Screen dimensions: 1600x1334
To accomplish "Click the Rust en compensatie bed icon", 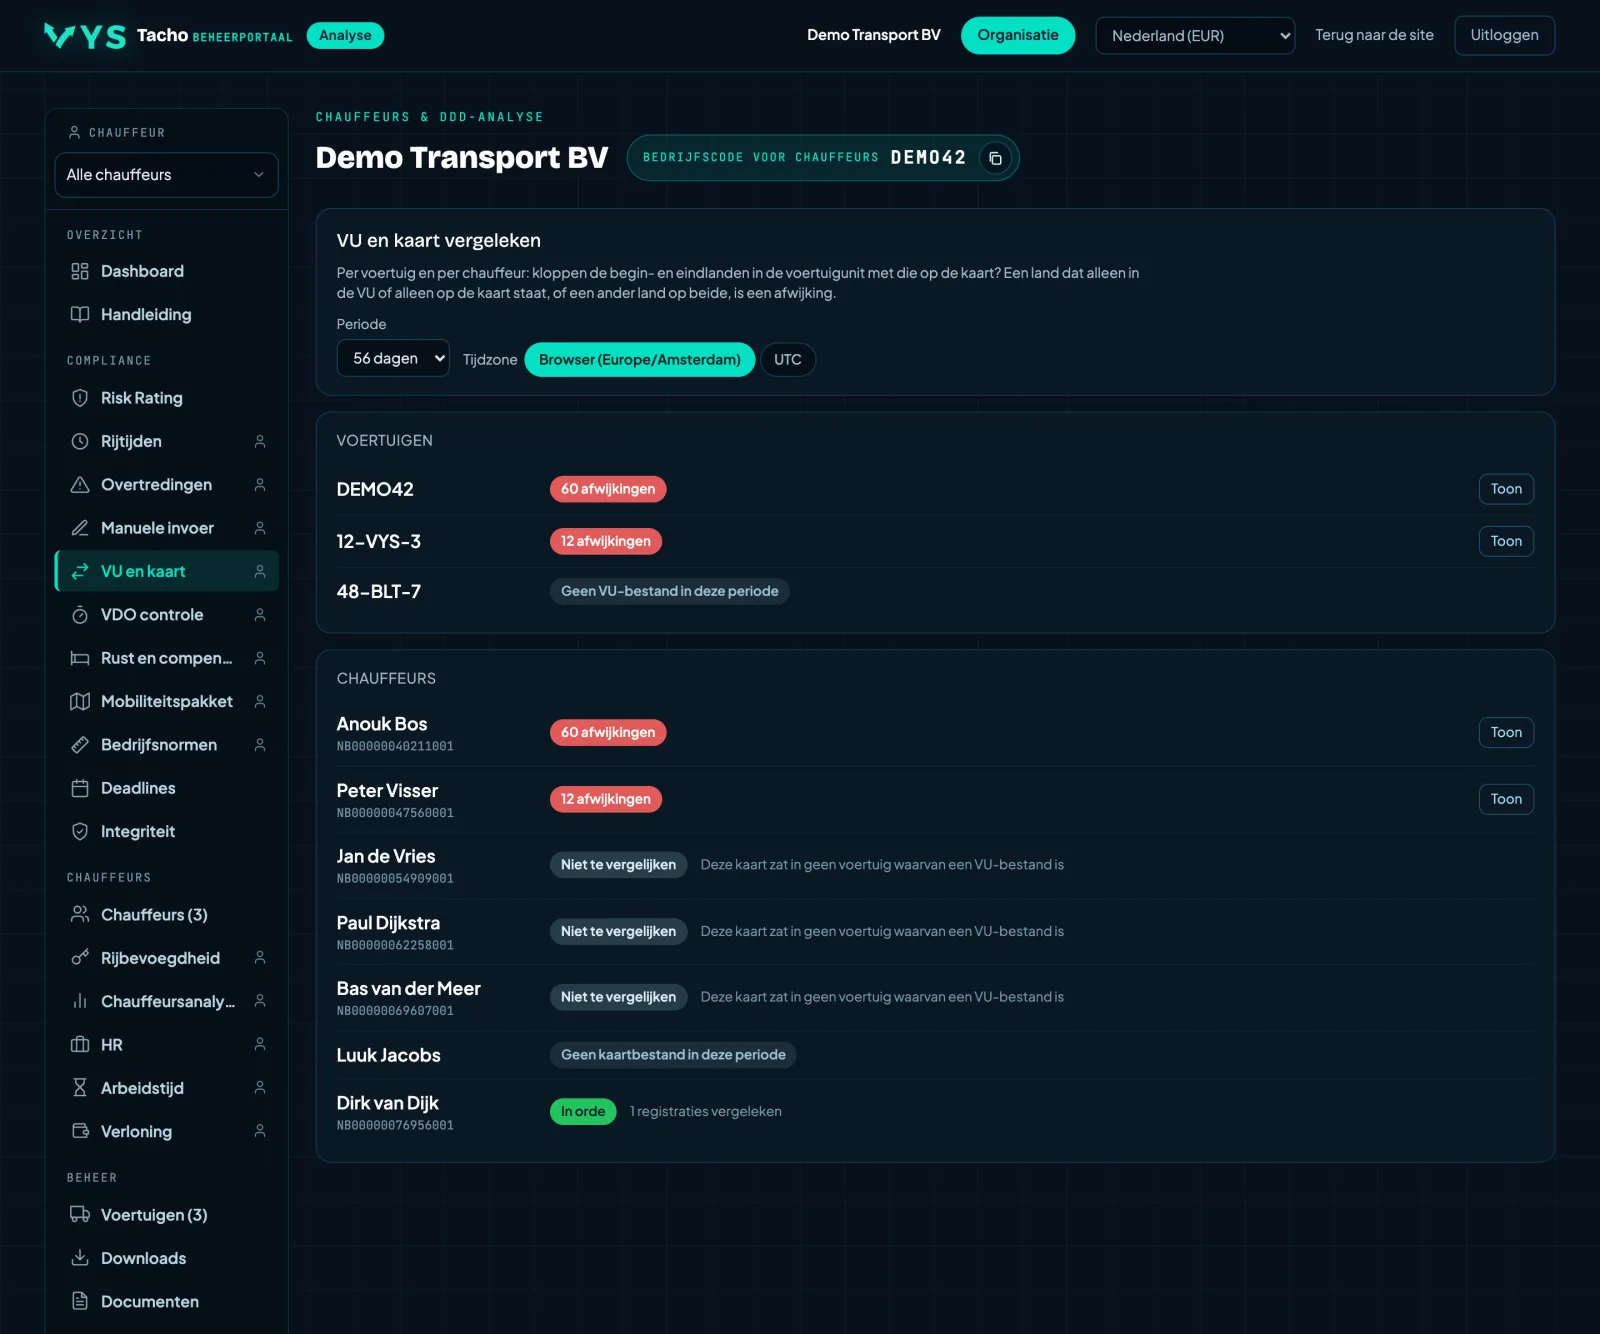I will 80,658.
